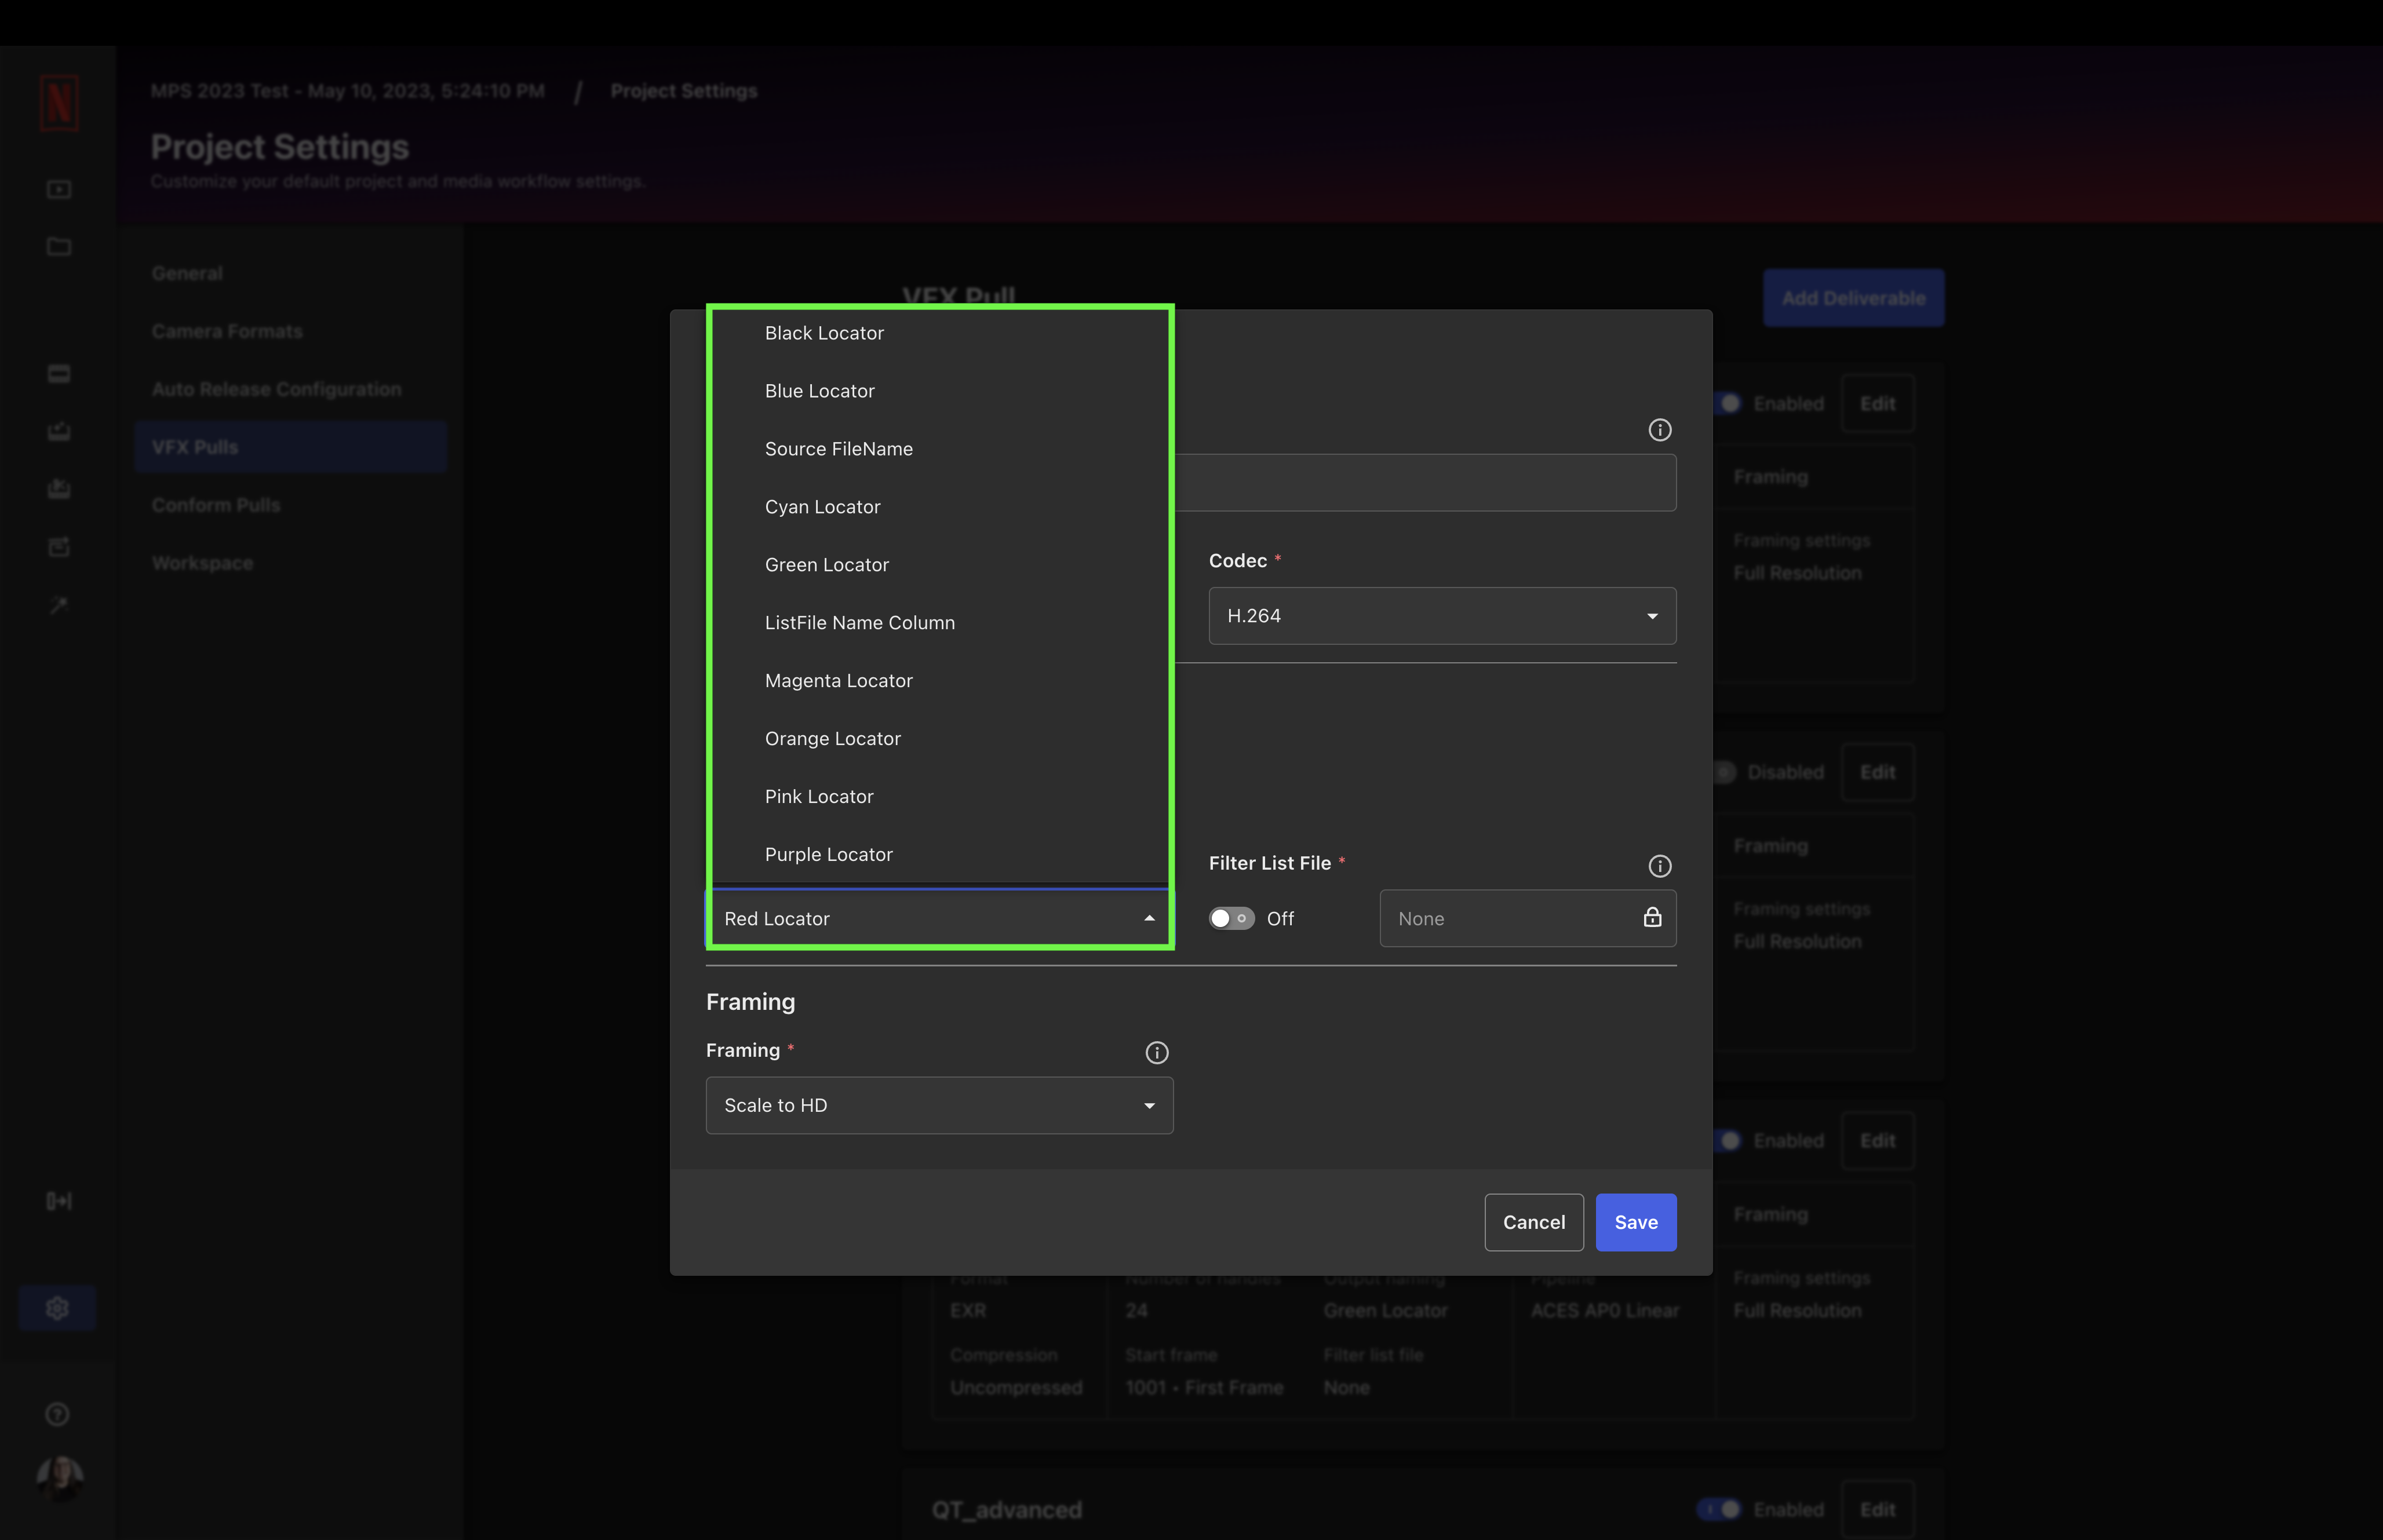Save the deliverable settings
The height and width of the screenshot is (1540, 2383).
[1636, 1222]
